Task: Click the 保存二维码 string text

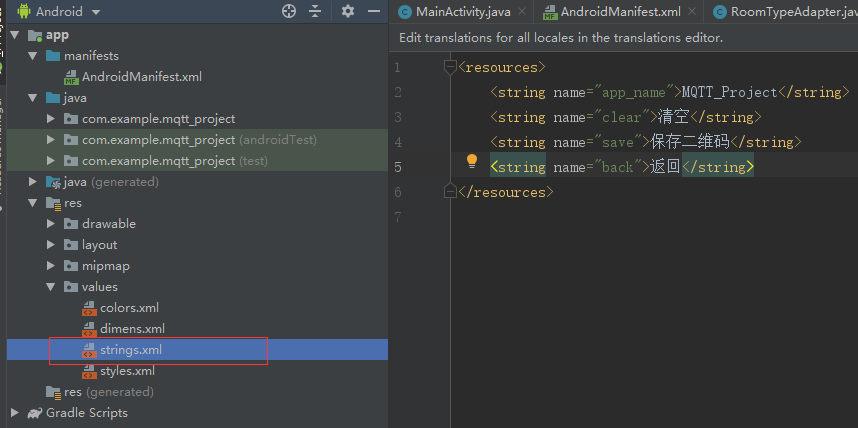Action: 690,142
